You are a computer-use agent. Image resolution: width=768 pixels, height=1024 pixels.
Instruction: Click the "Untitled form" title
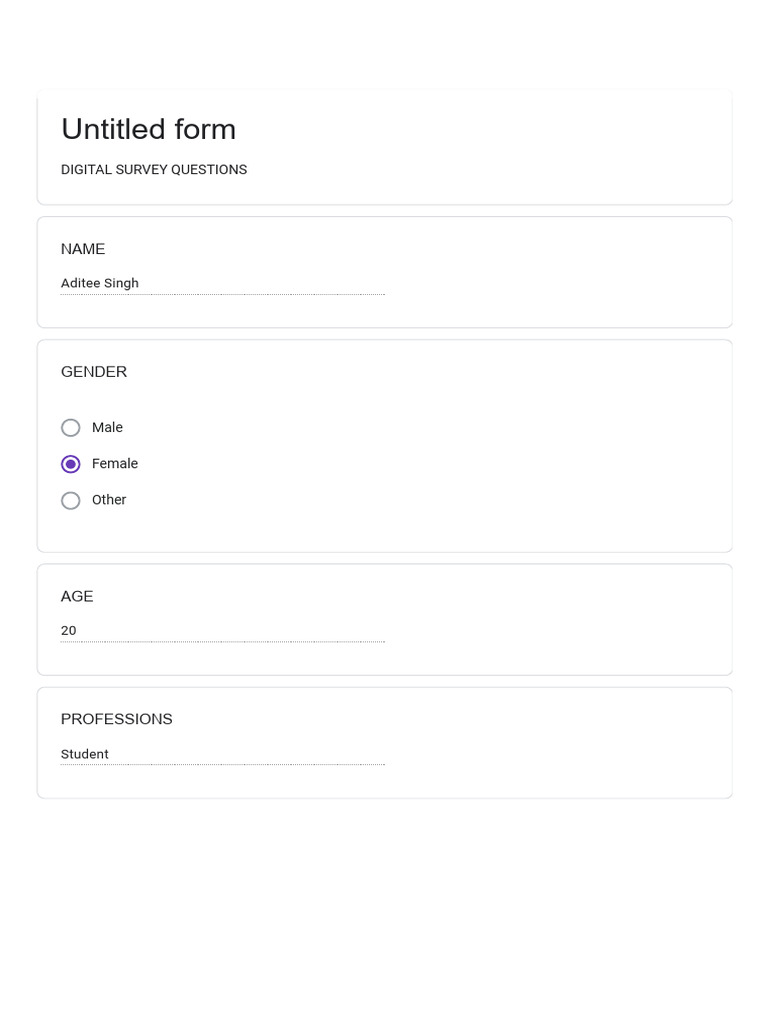coord(149,129)
